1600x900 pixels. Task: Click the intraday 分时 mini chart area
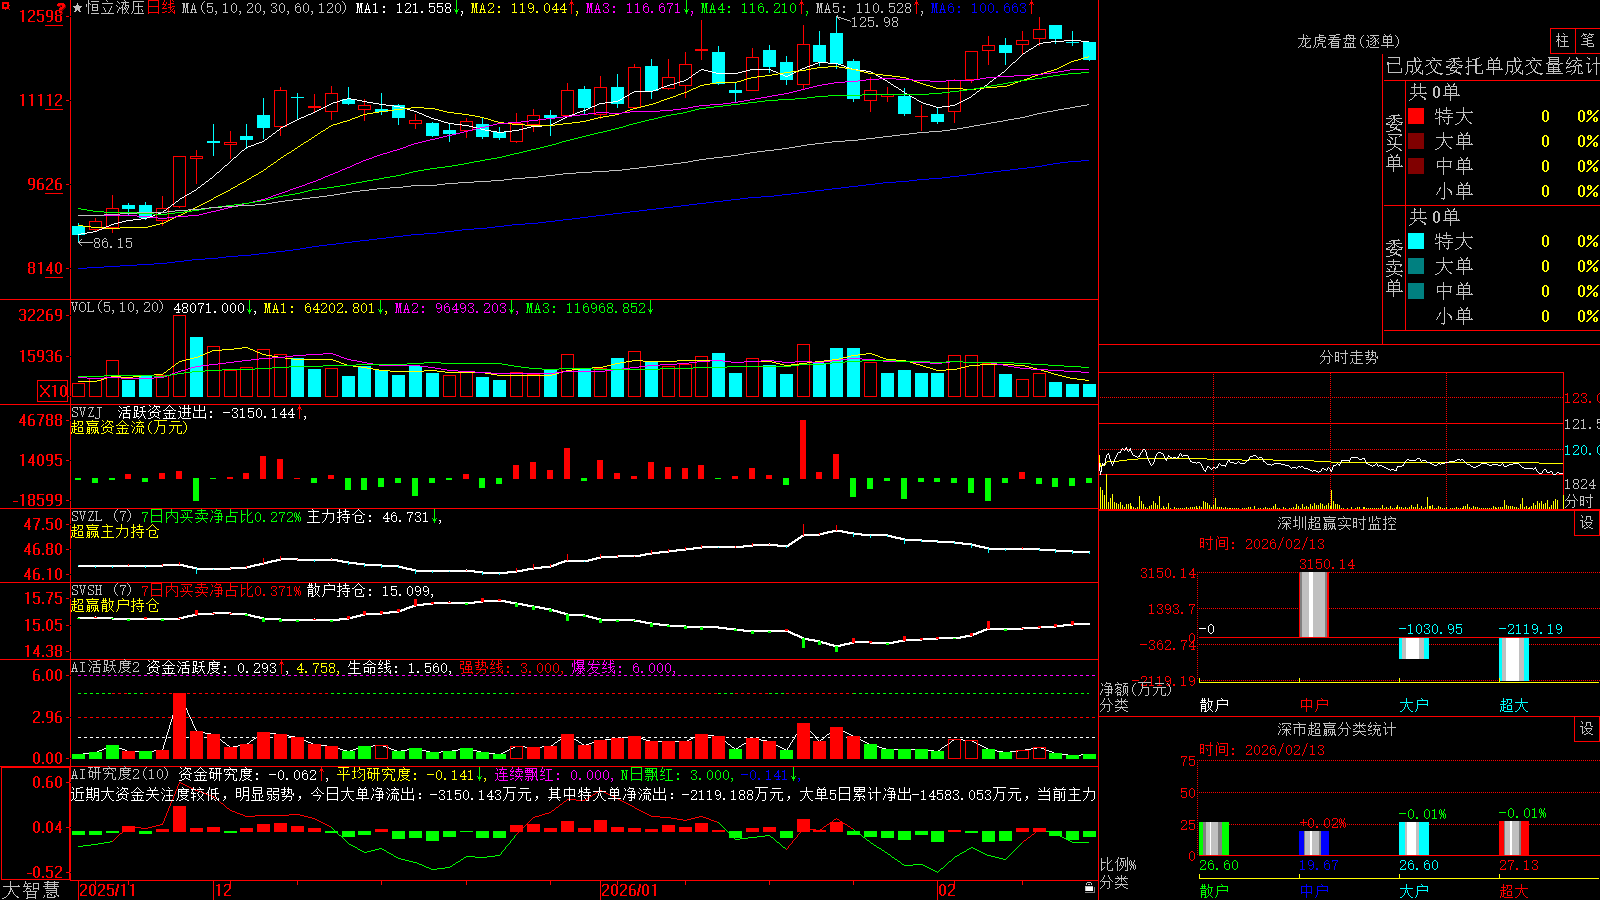click(x=1331, y=442)
